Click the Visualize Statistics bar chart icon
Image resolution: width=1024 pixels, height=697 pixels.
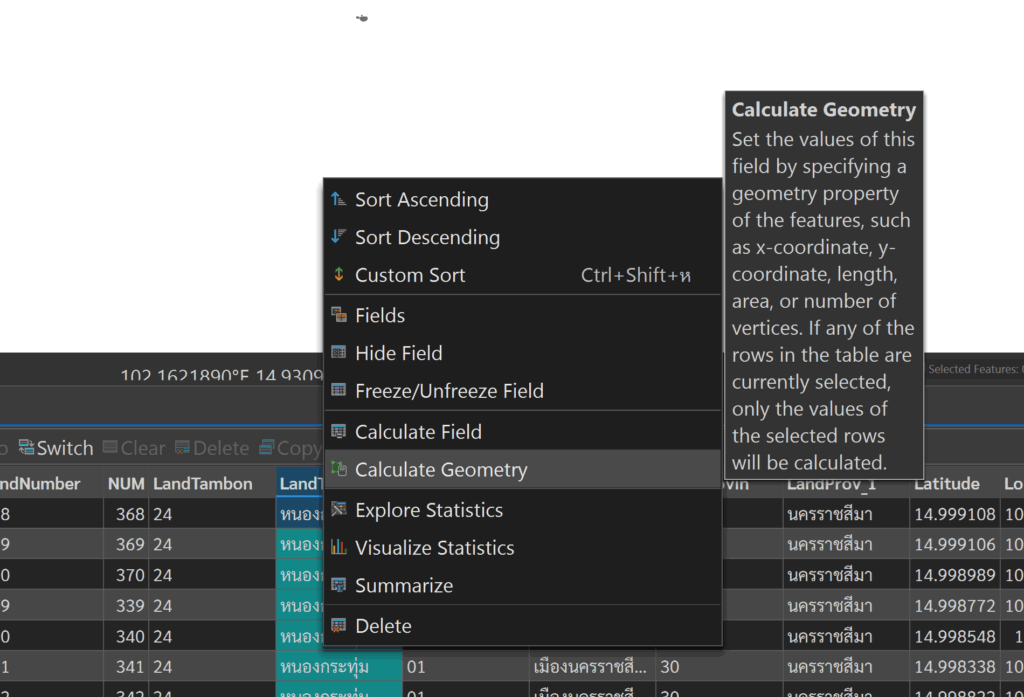pos(339,549)
